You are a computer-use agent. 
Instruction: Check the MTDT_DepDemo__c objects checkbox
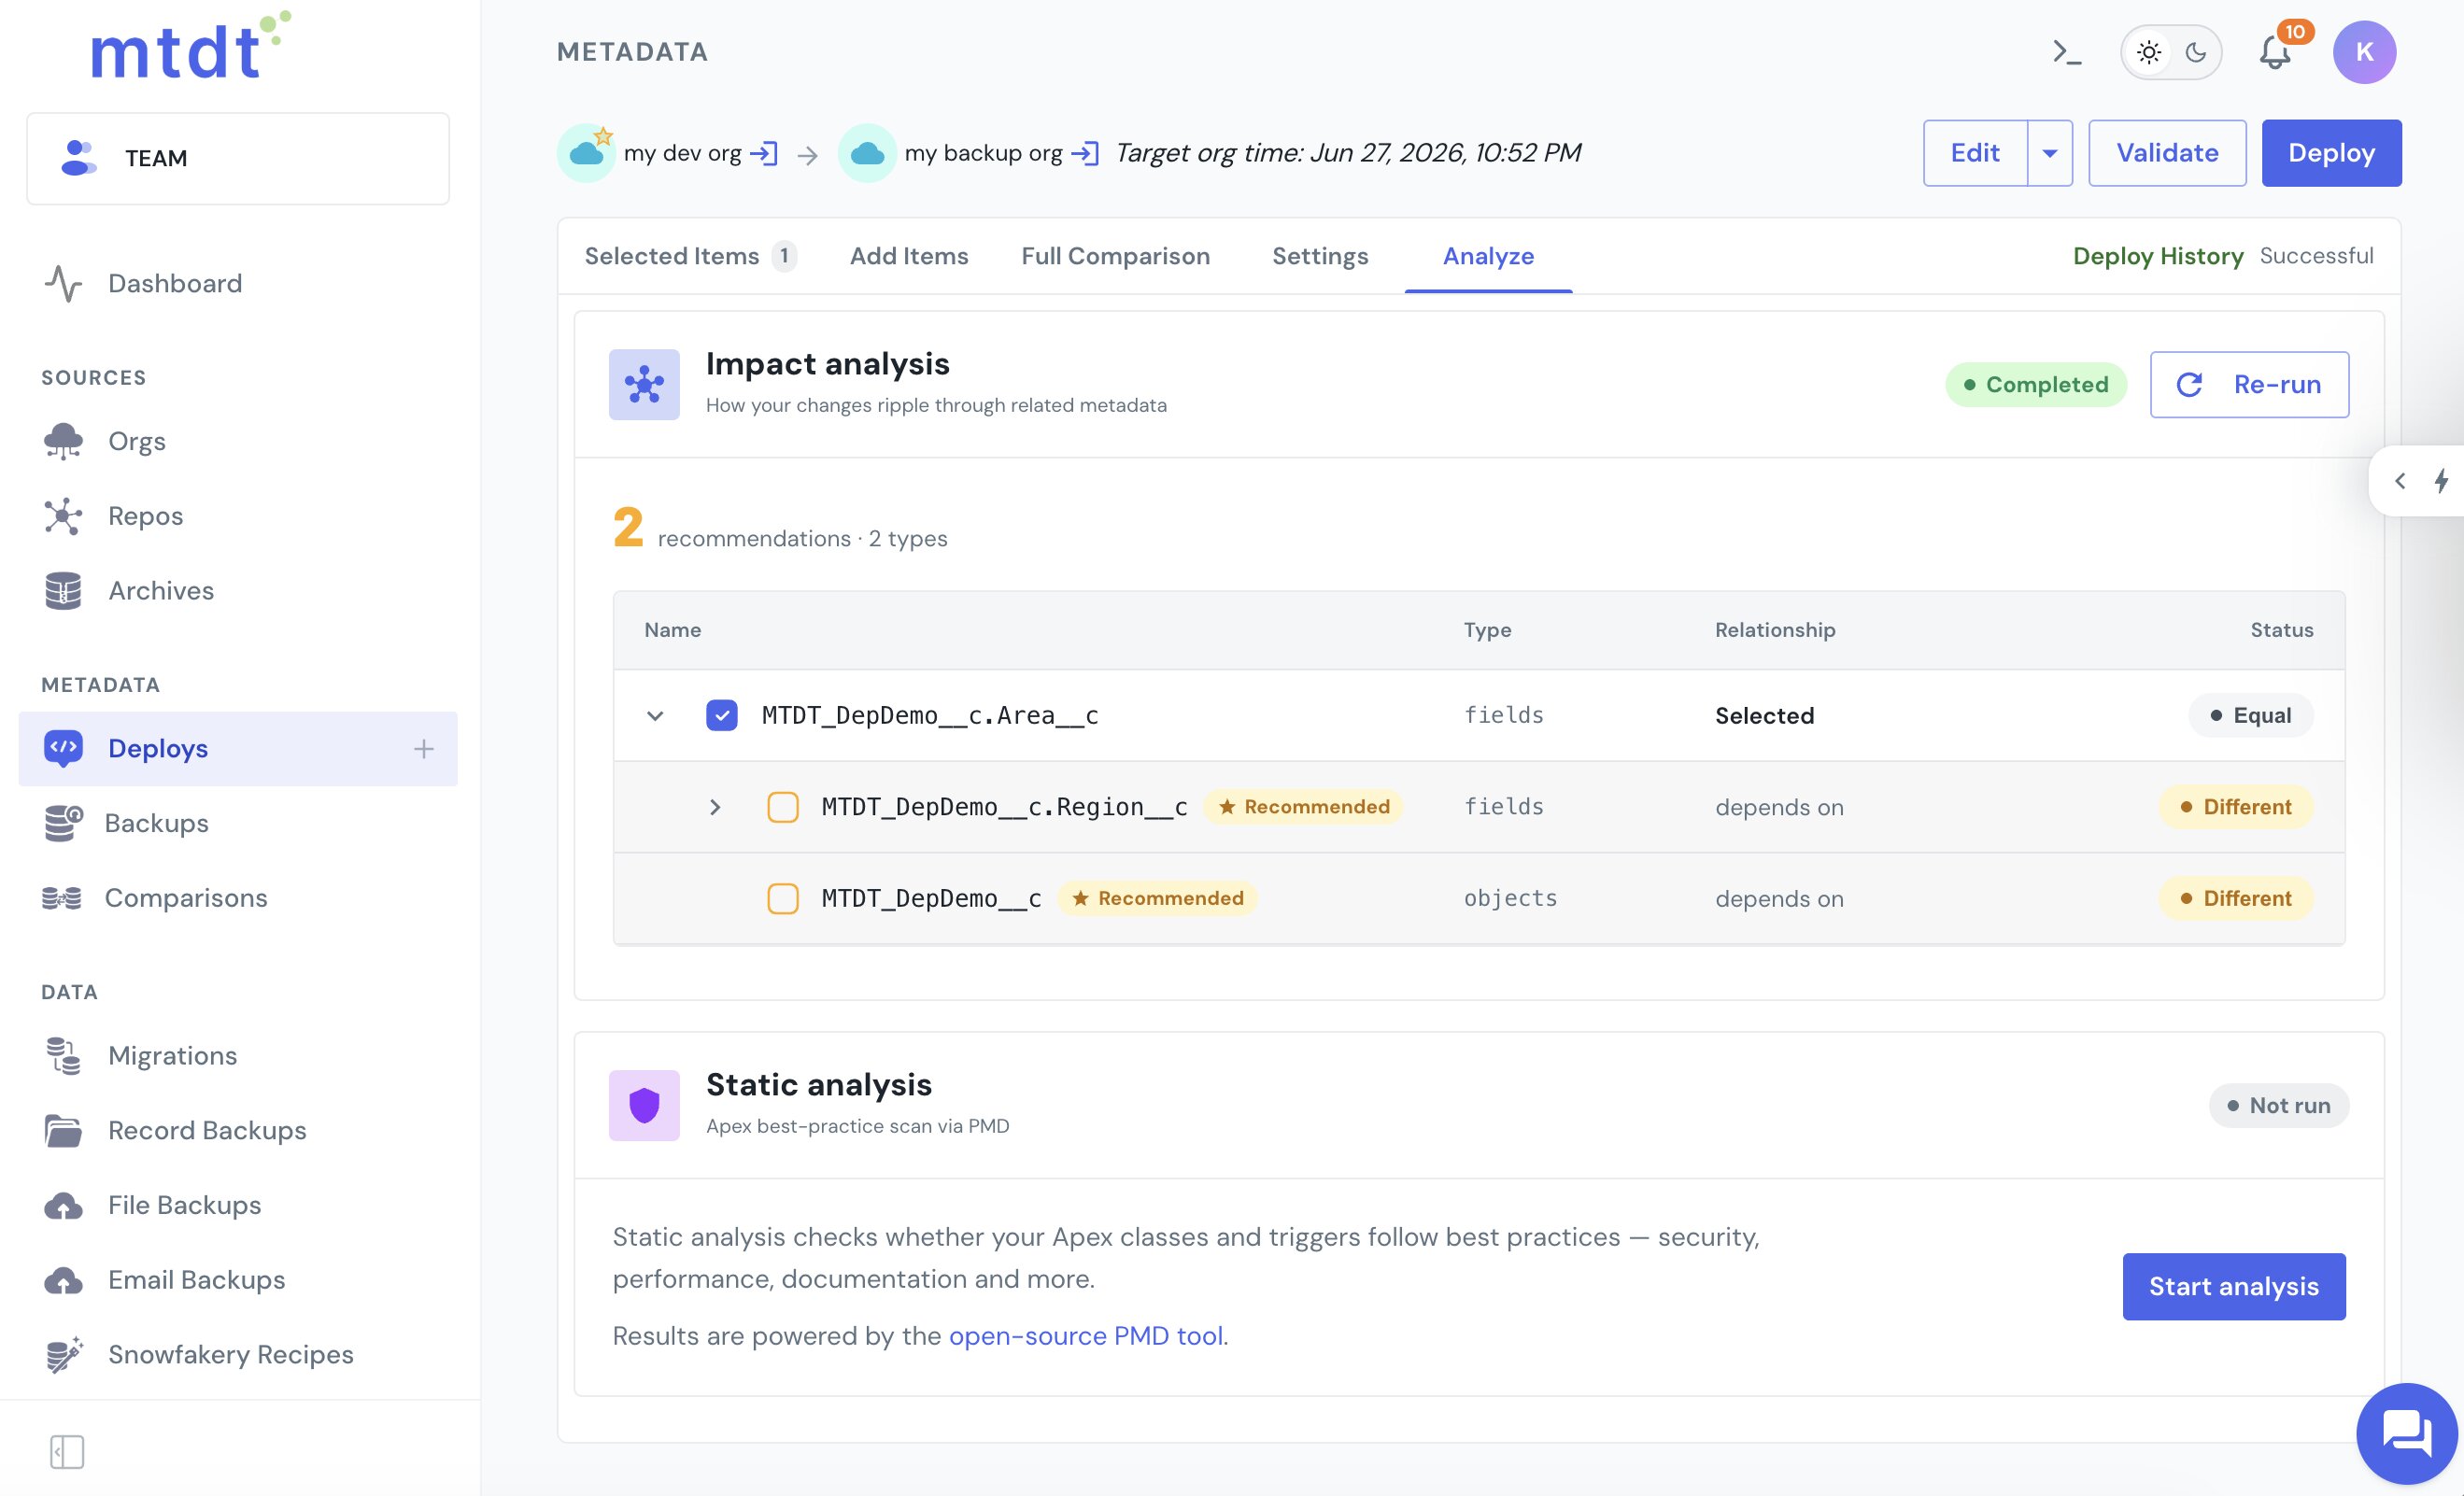[783, 898]
